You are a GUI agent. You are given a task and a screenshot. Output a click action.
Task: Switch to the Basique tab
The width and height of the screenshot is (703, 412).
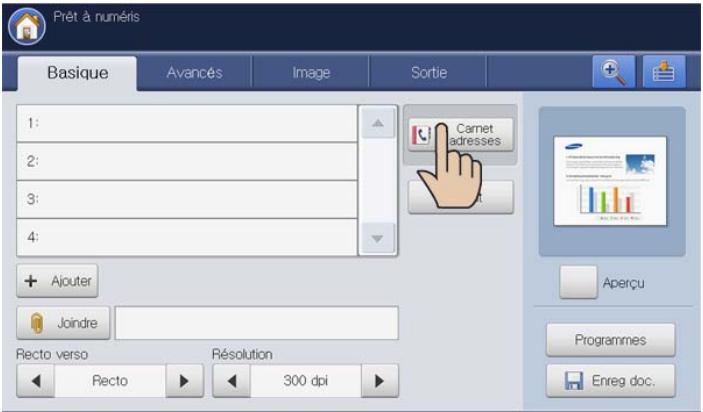pyautogui.click(x=77, y=73)
